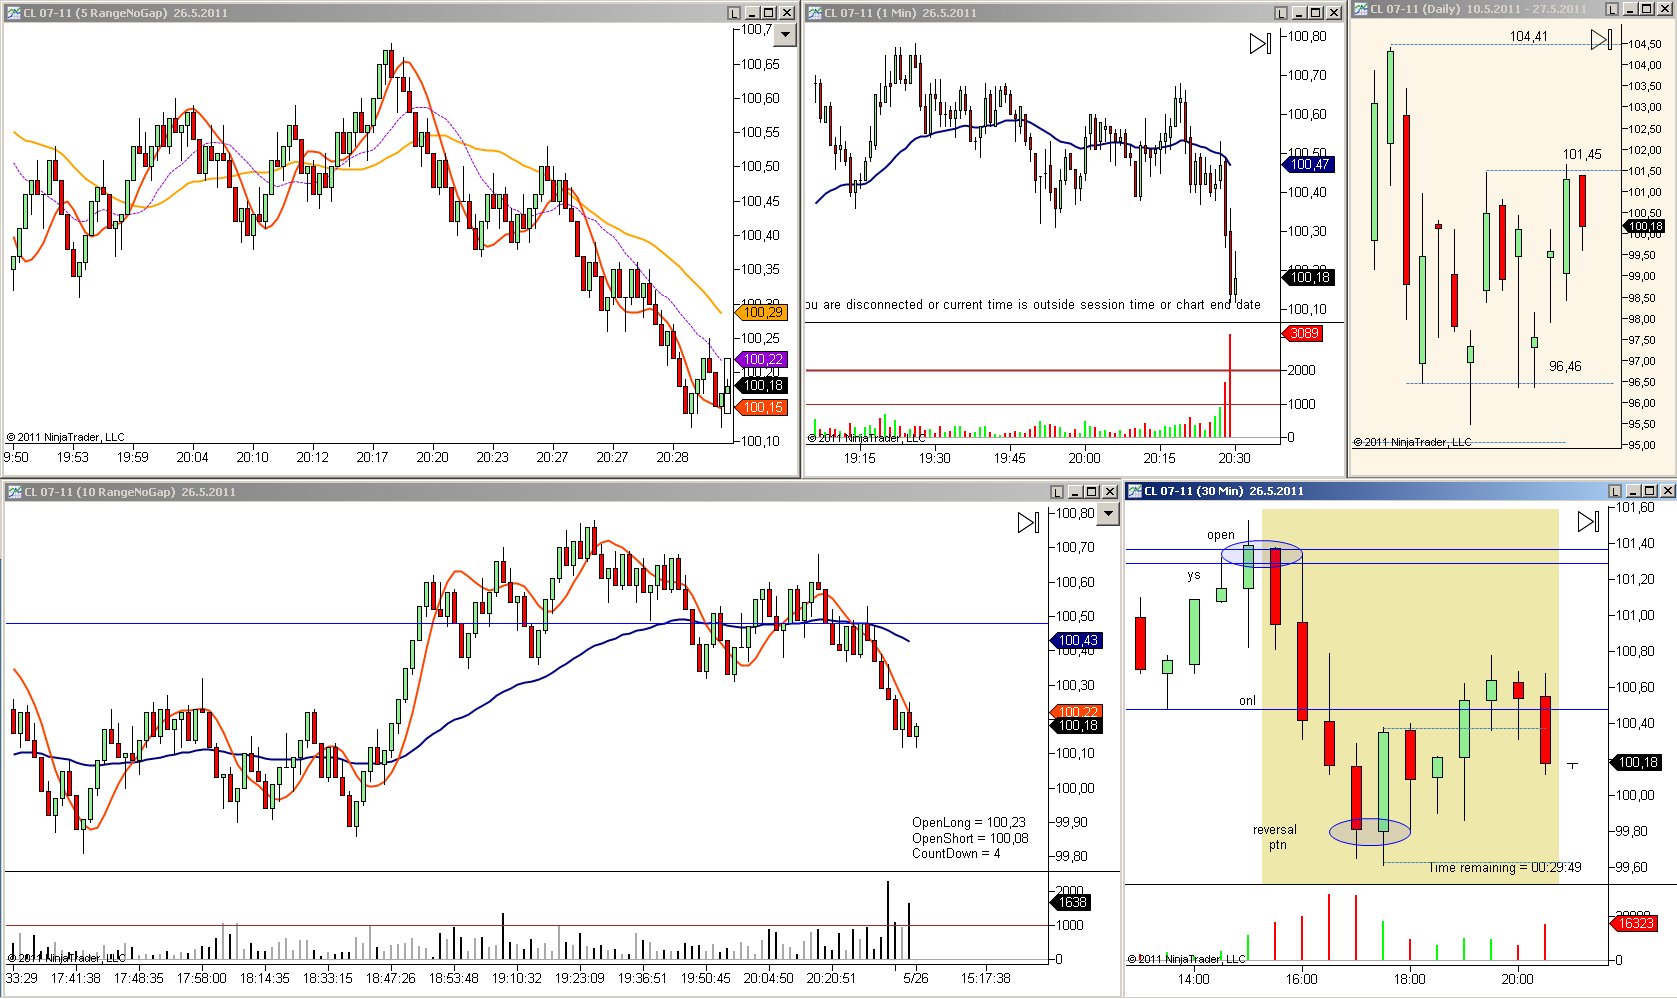The height and width of the screenshot is (999, 1677).
Task: Click the 101,45 label in Daily chart
Action: coord(1581,155)
